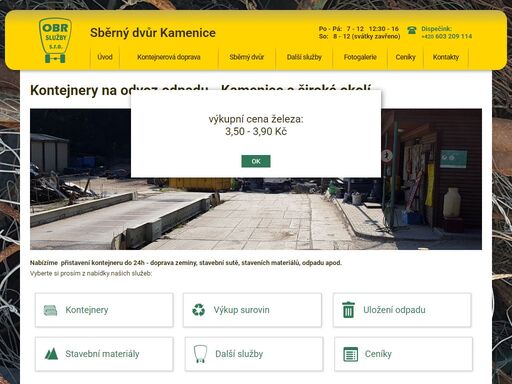Image resolution: width=512 pixels, height=384 pixels.
Task: Click the telephone icon near Dispečink
Action: tap(412, 30)
